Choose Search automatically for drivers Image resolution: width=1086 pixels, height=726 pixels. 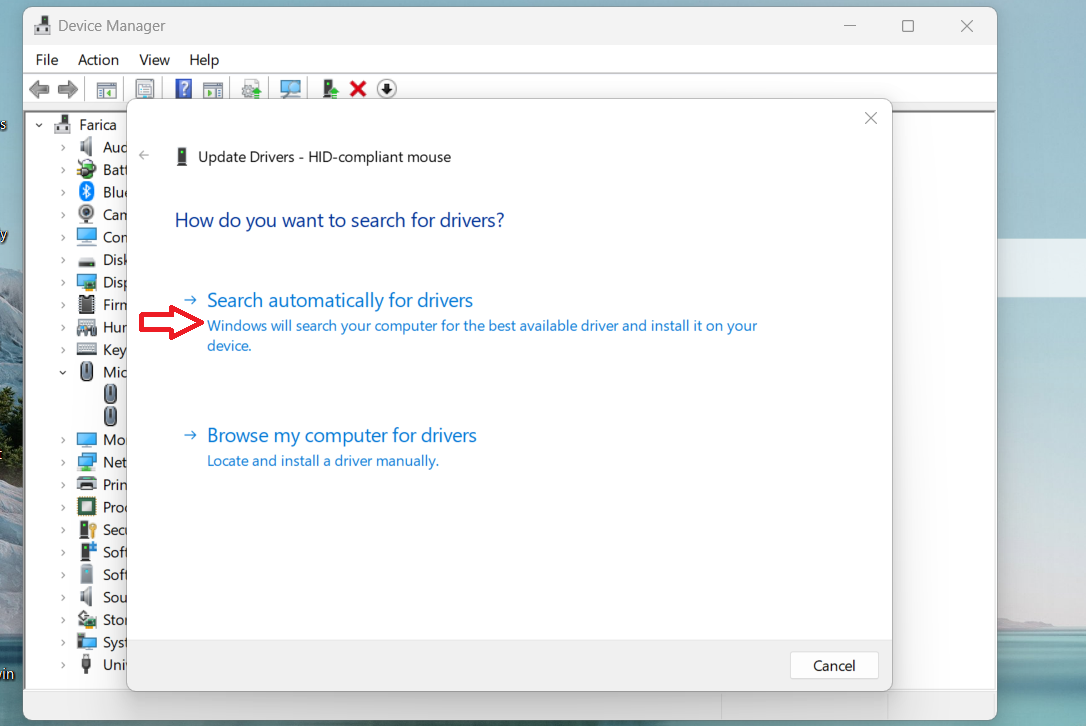pyautogui.click(x=339, y=300)
